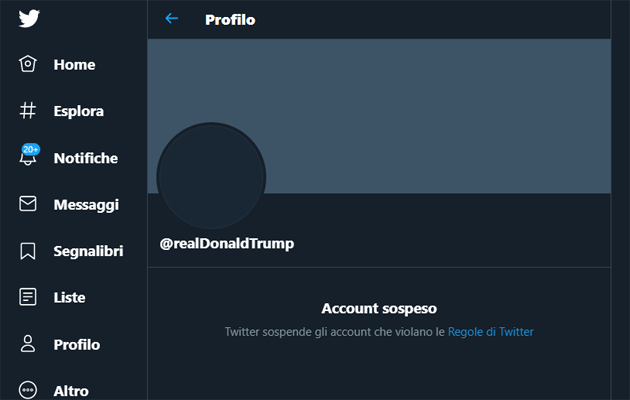Screen dimensions: 630x400
Task: Open the Segnalibri menu label
Action: coord(90,251)
